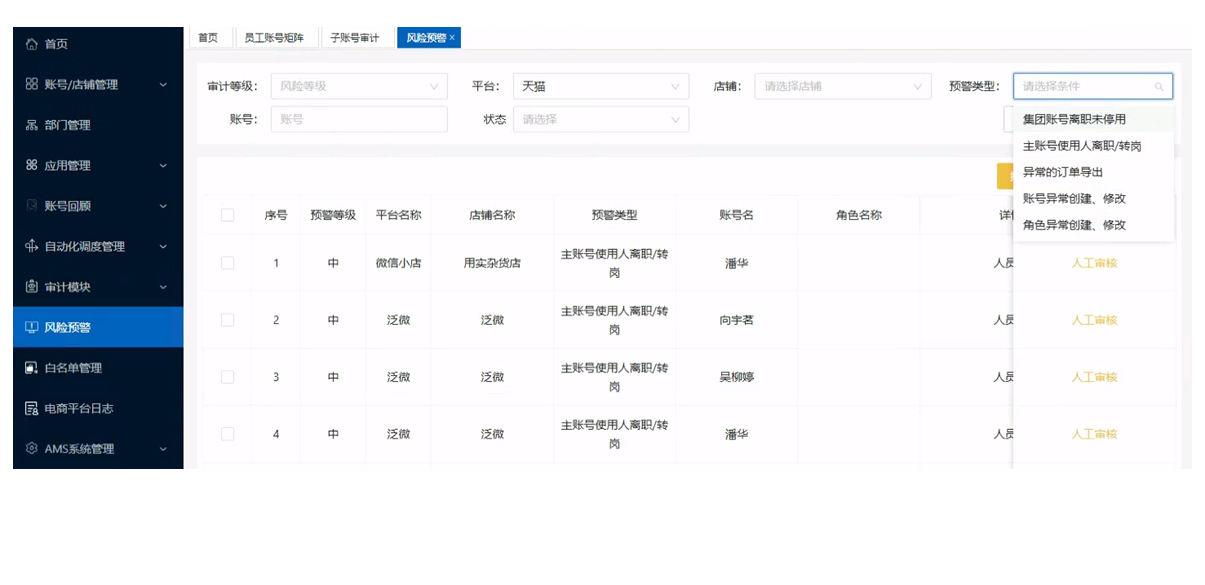
Task: Open the 审计等级 risk level dropdown
Action: tap(358, 86)
